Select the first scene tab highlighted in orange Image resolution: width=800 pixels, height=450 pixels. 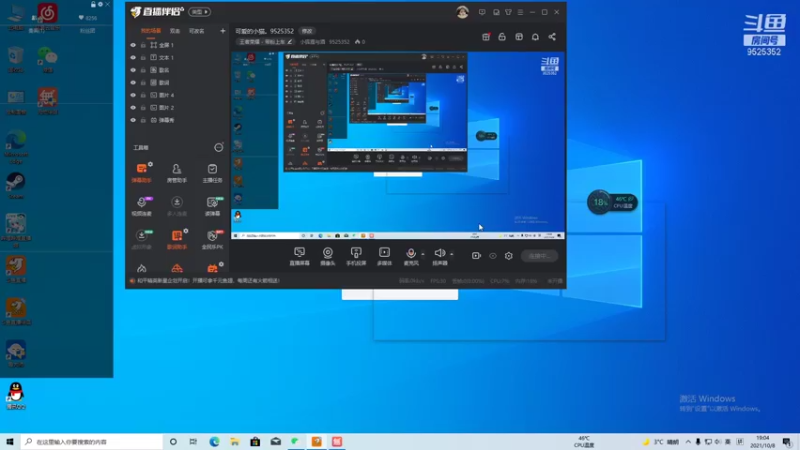point(151,31)
